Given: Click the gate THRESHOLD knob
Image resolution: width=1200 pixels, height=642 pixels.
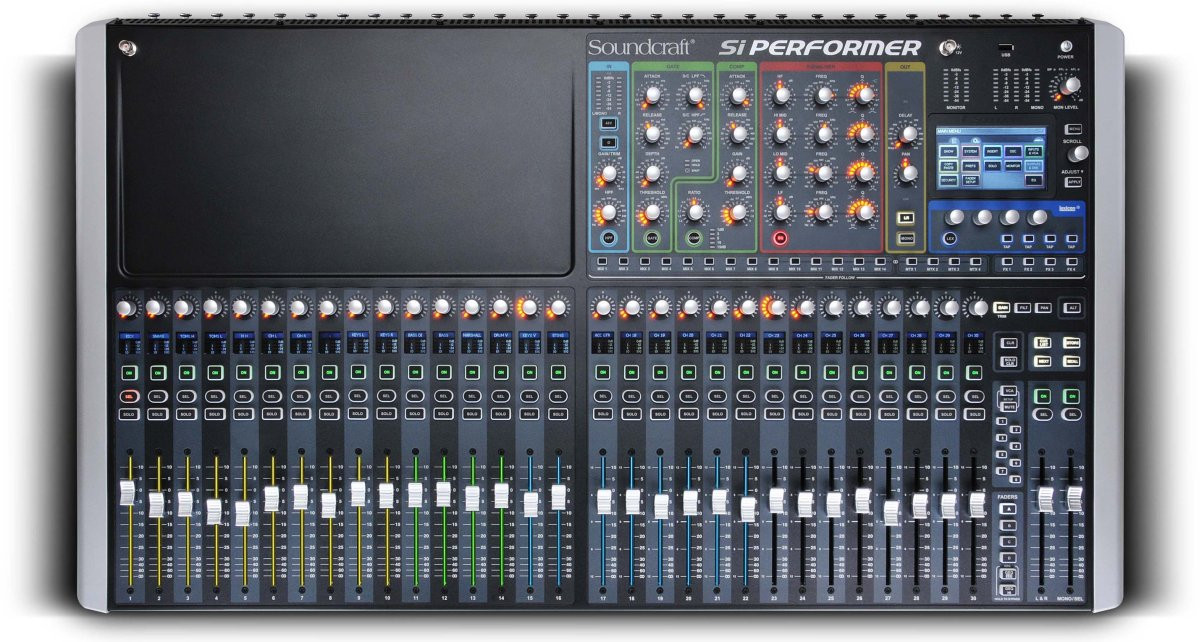Looking at the screenshot, I should [652, 212].
